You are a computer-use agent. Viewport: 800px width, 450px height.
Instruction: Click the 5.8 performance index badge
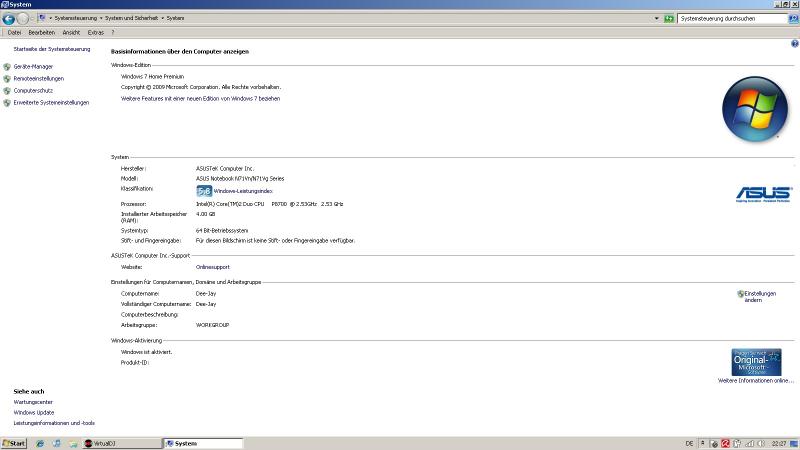click(204, 191)
